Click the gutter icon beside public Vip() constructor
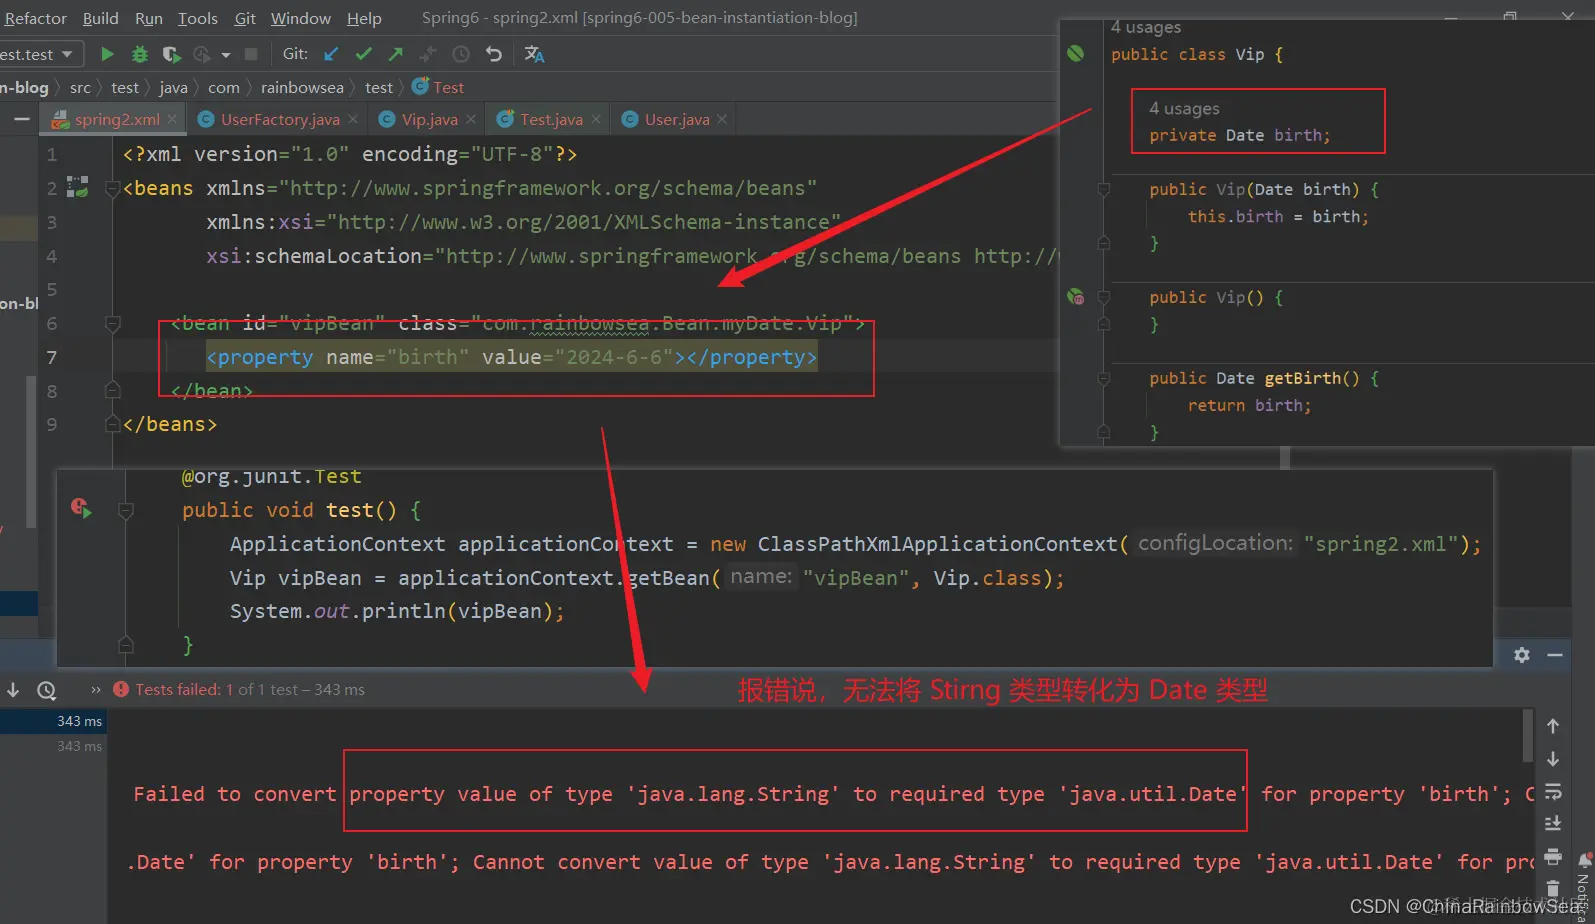Image resolution: width=1595 pixels, height=924 pixels. (x=1076, y=296)
